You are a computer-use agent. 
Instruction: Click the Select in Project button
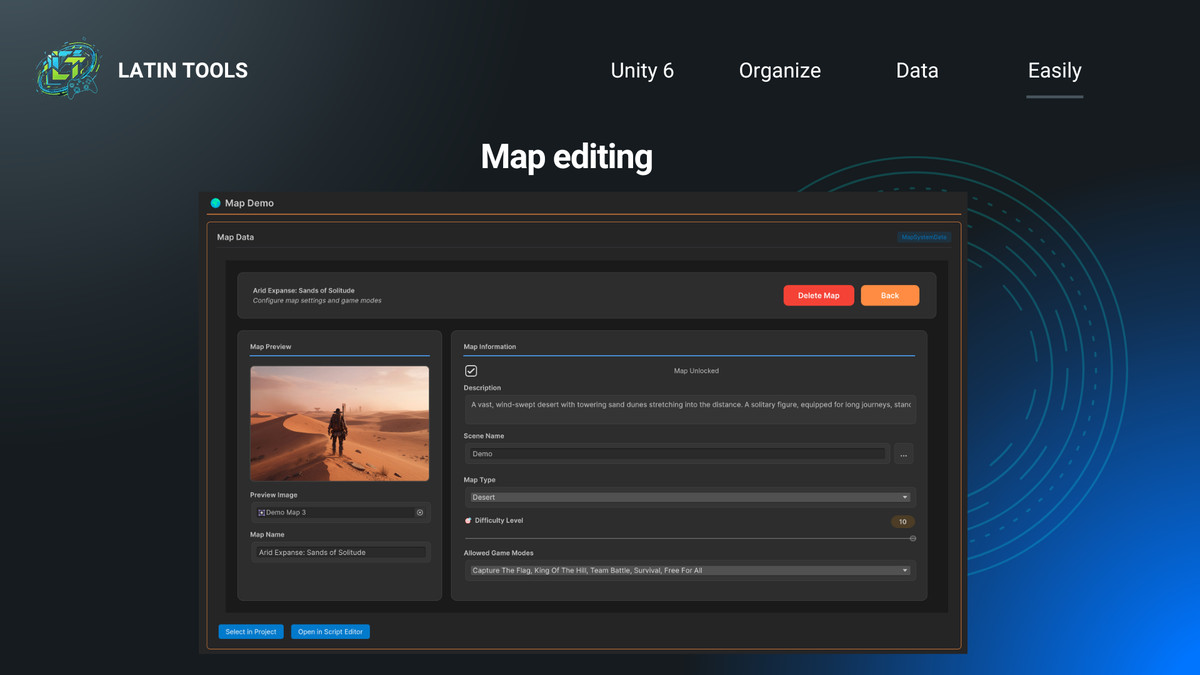[250, 631]
